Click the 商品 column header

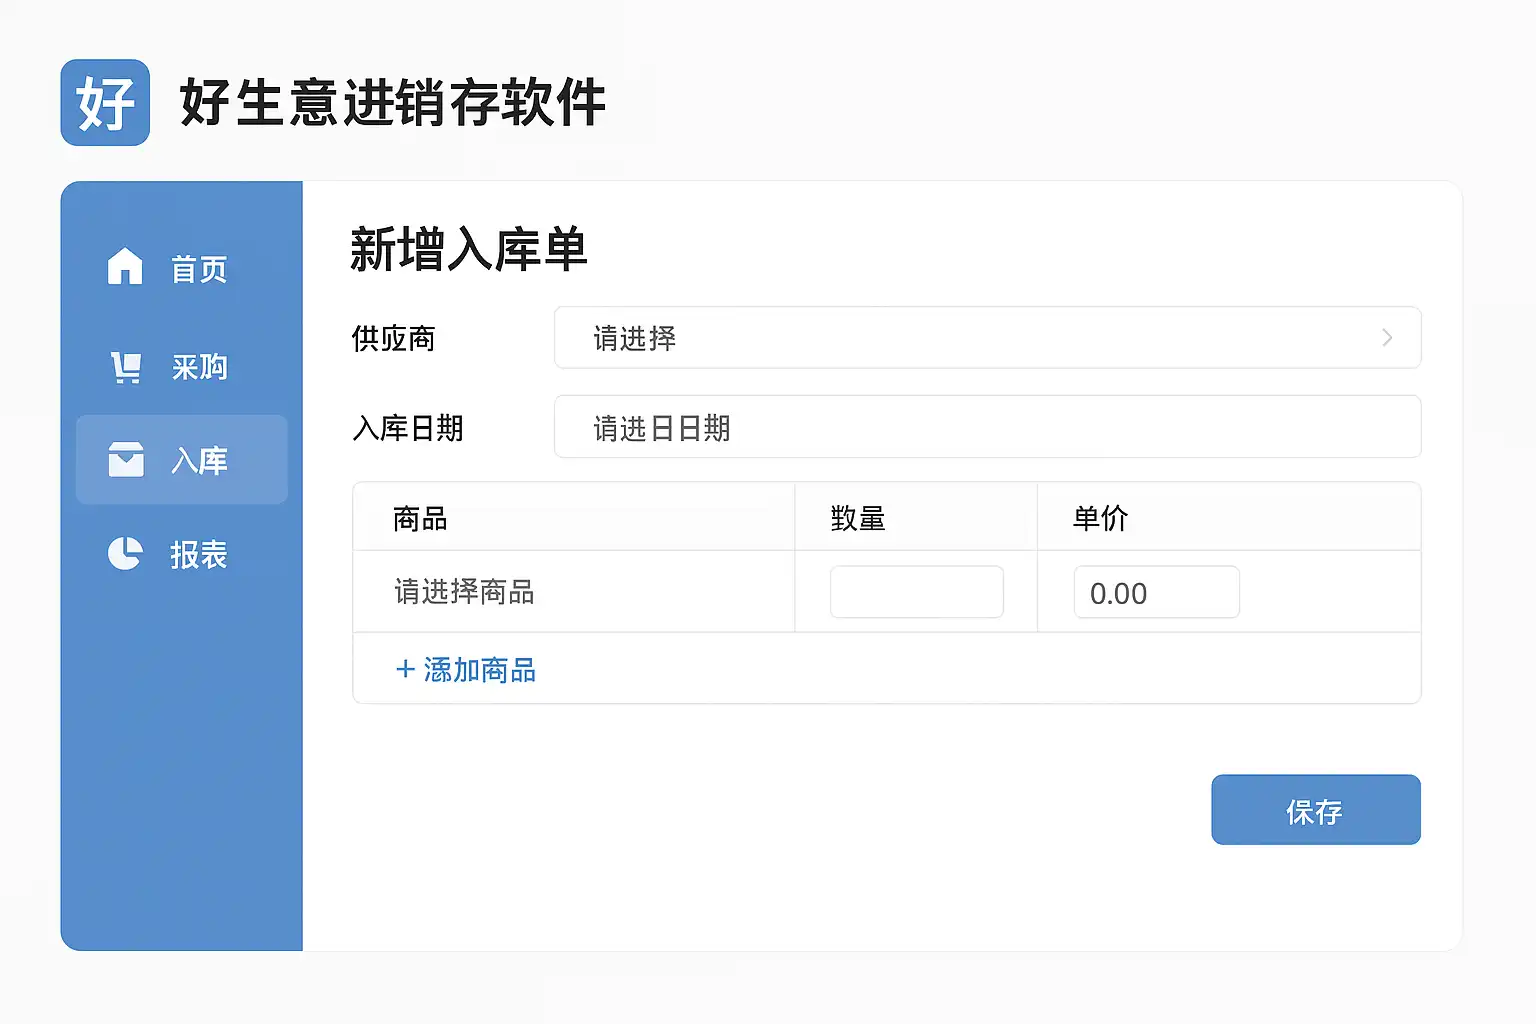(420, 518)
